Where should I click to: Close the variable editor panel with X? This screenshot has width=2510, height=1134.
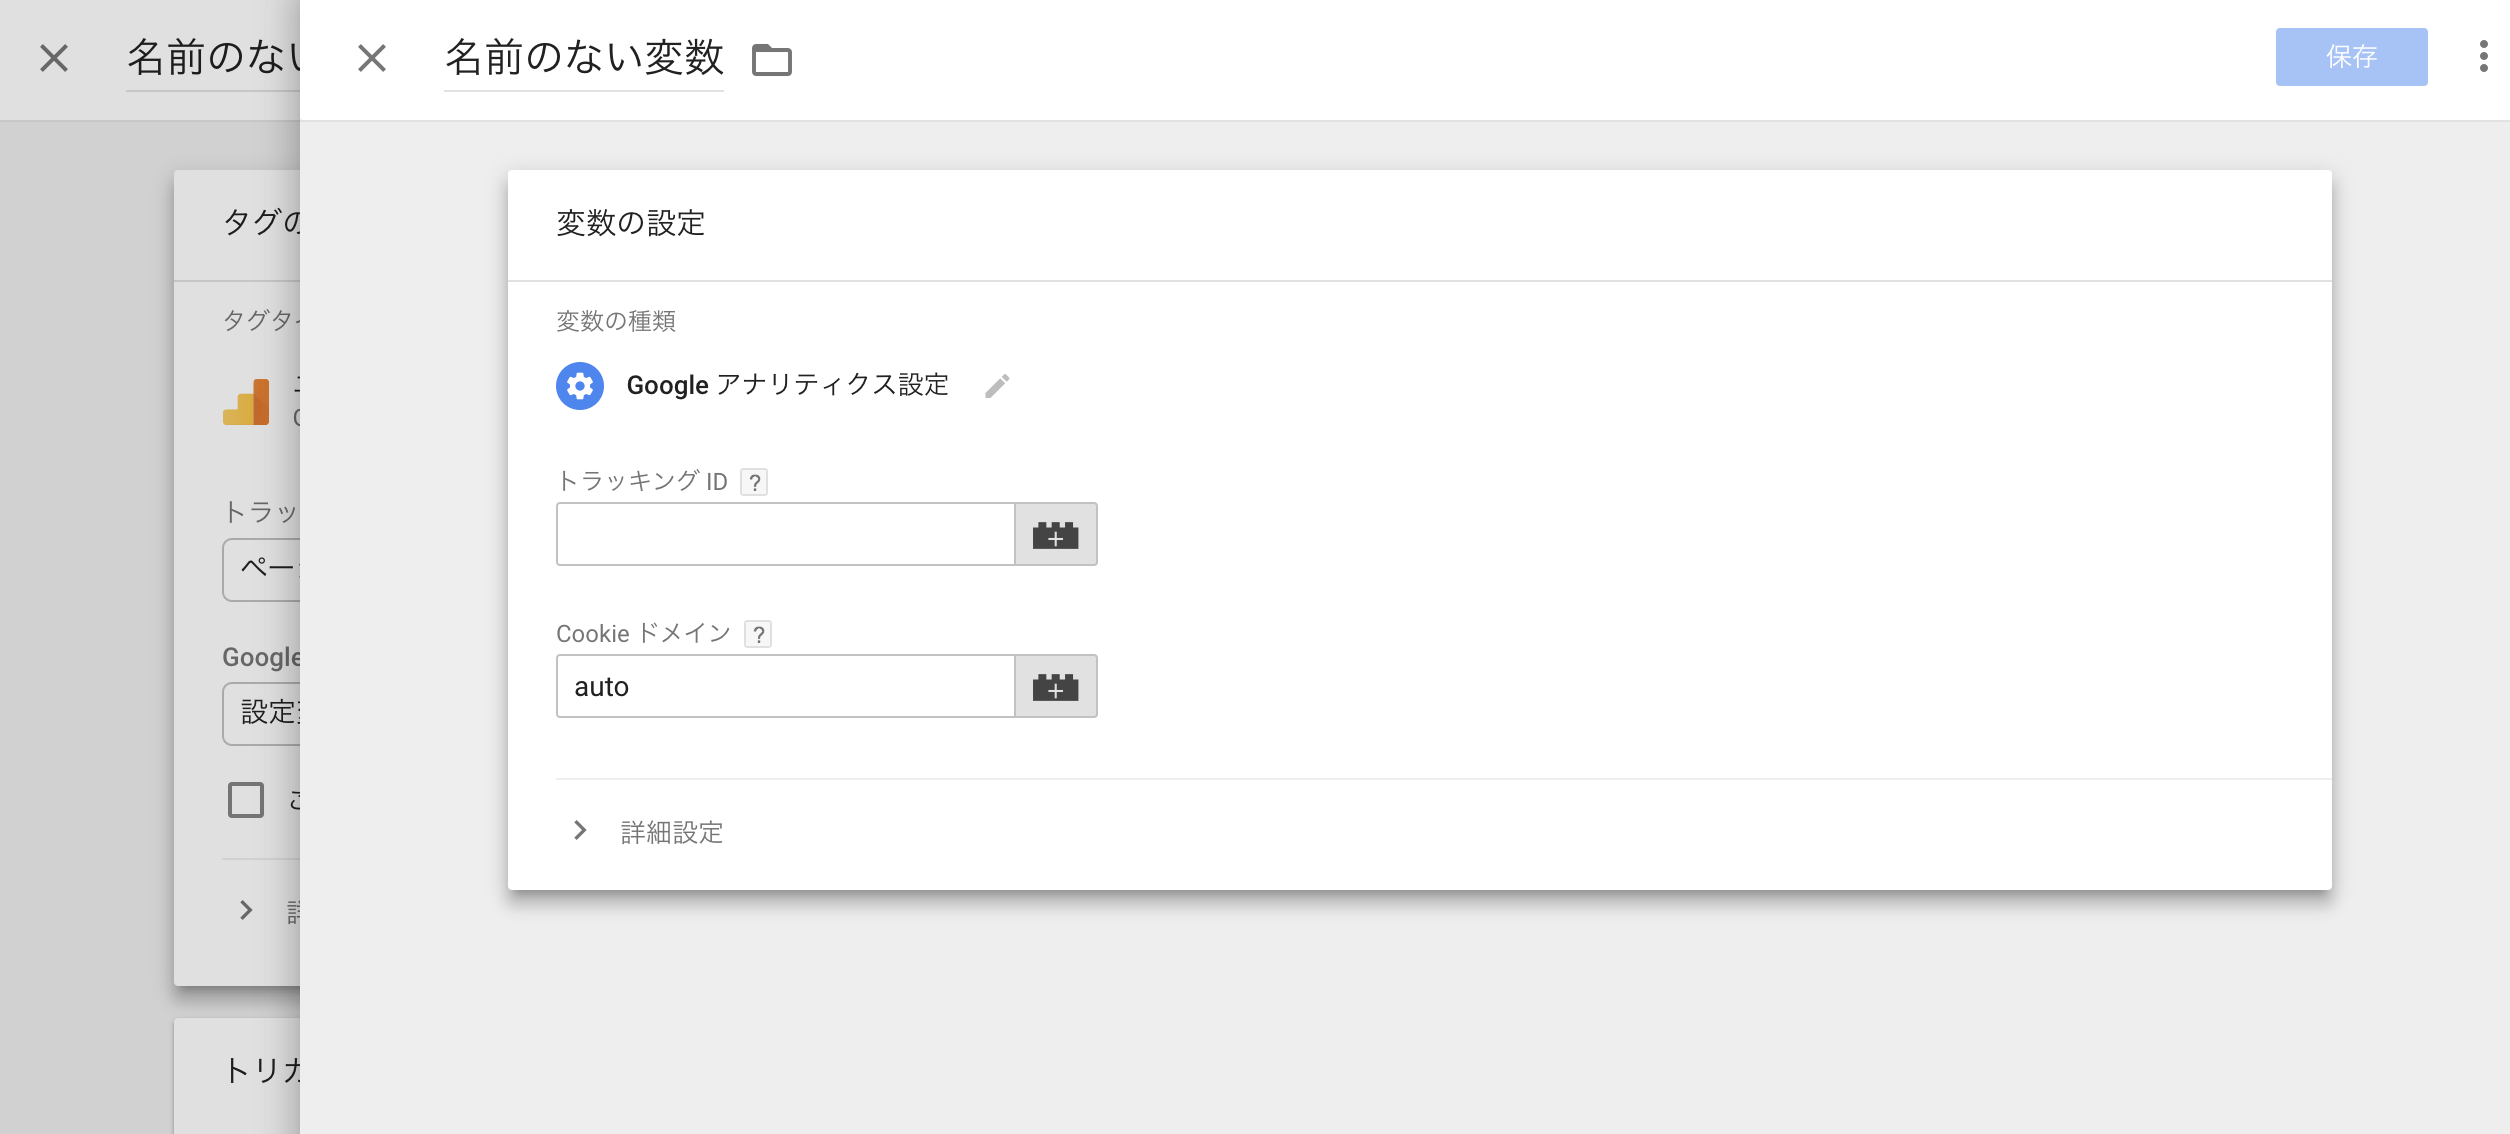point(372,58)
